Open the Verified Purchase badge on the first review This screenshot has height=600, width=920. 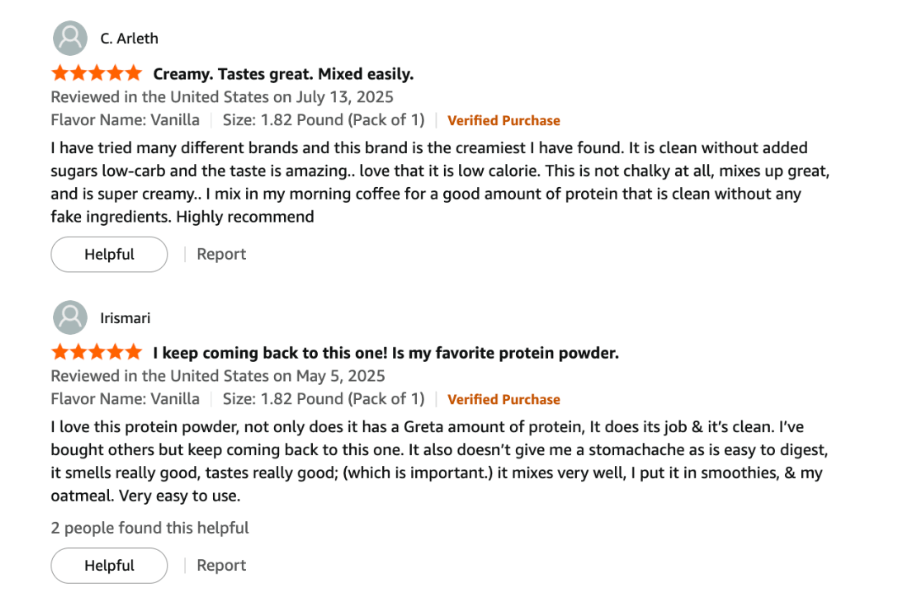coord(504,119)
